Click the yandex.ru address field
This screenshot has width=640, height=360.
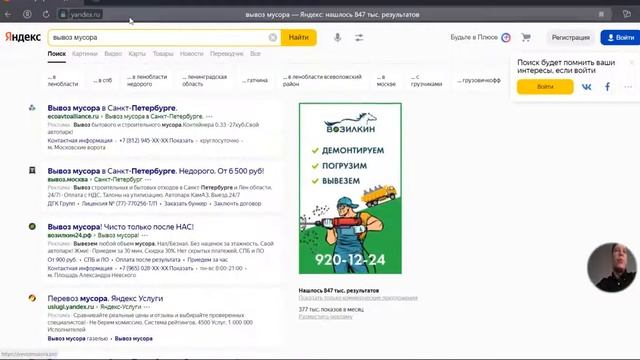coord(80,14)
